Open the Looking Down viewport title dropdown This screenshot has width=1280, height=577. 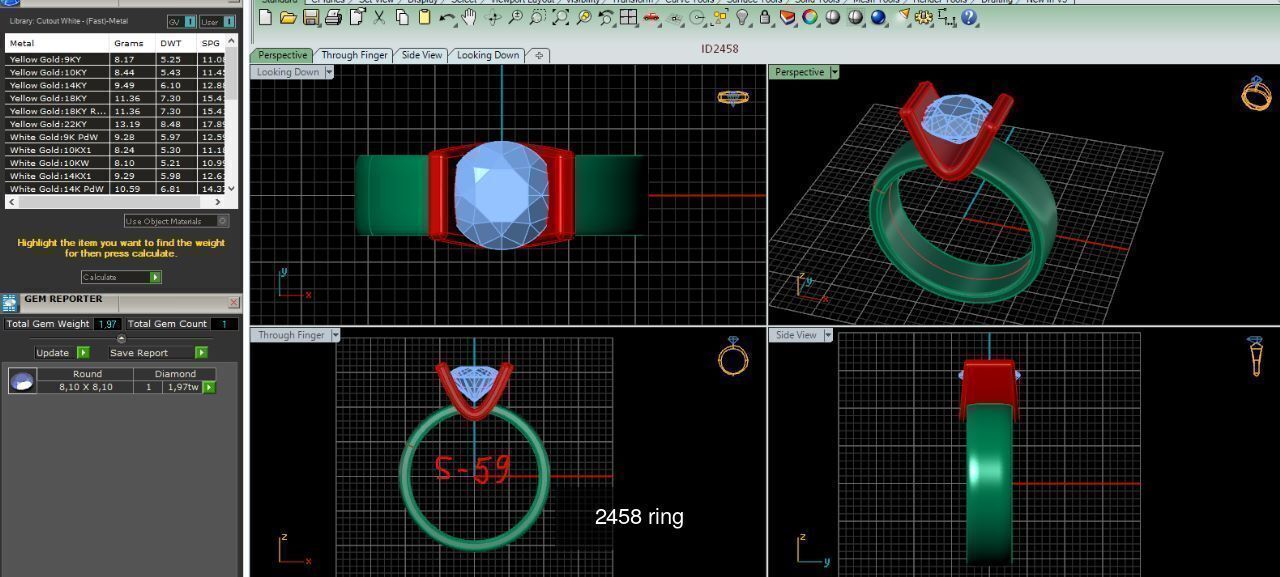(329, 72)
